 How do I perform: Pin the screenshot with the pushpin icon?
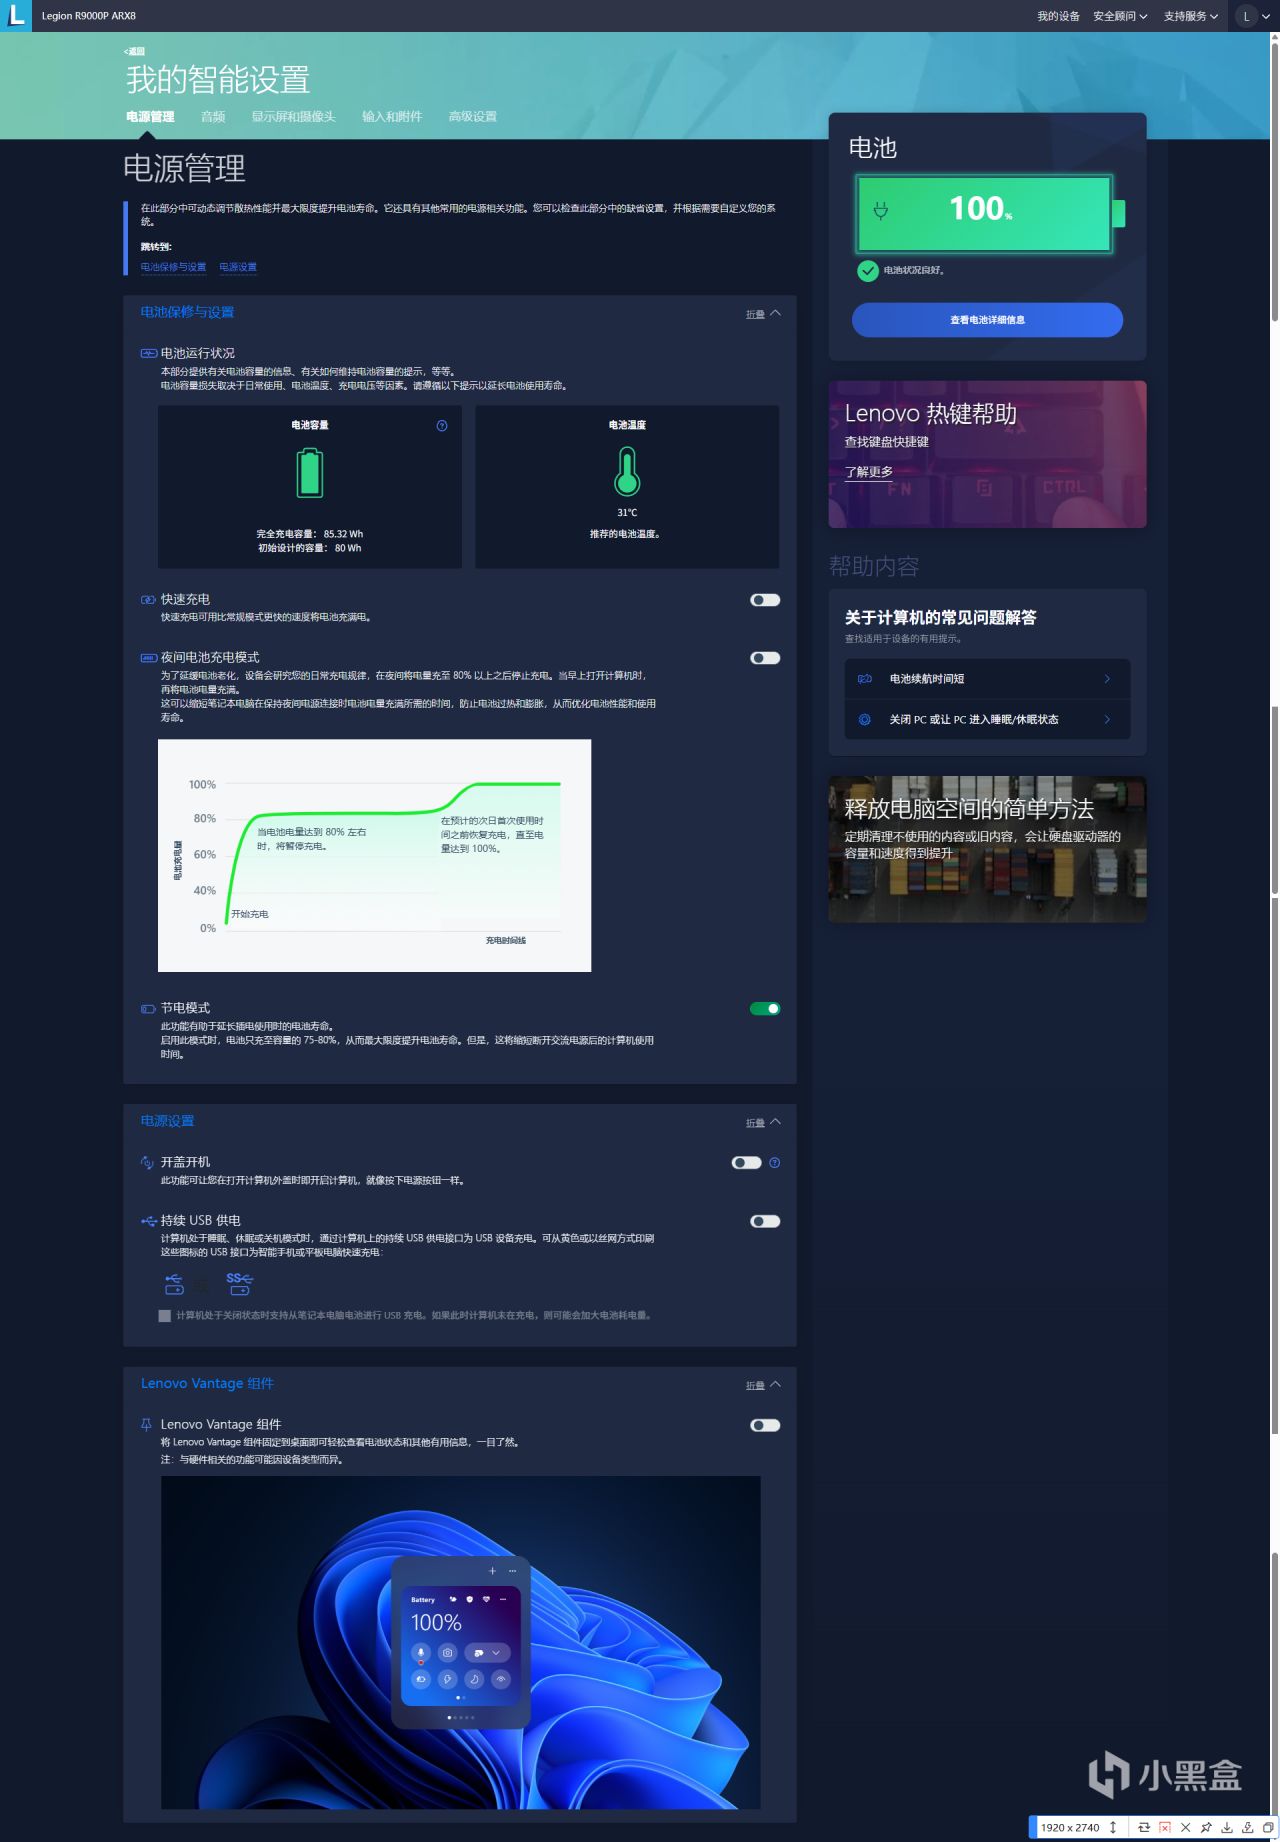pyautogui.click(x=1206, y=1827)
